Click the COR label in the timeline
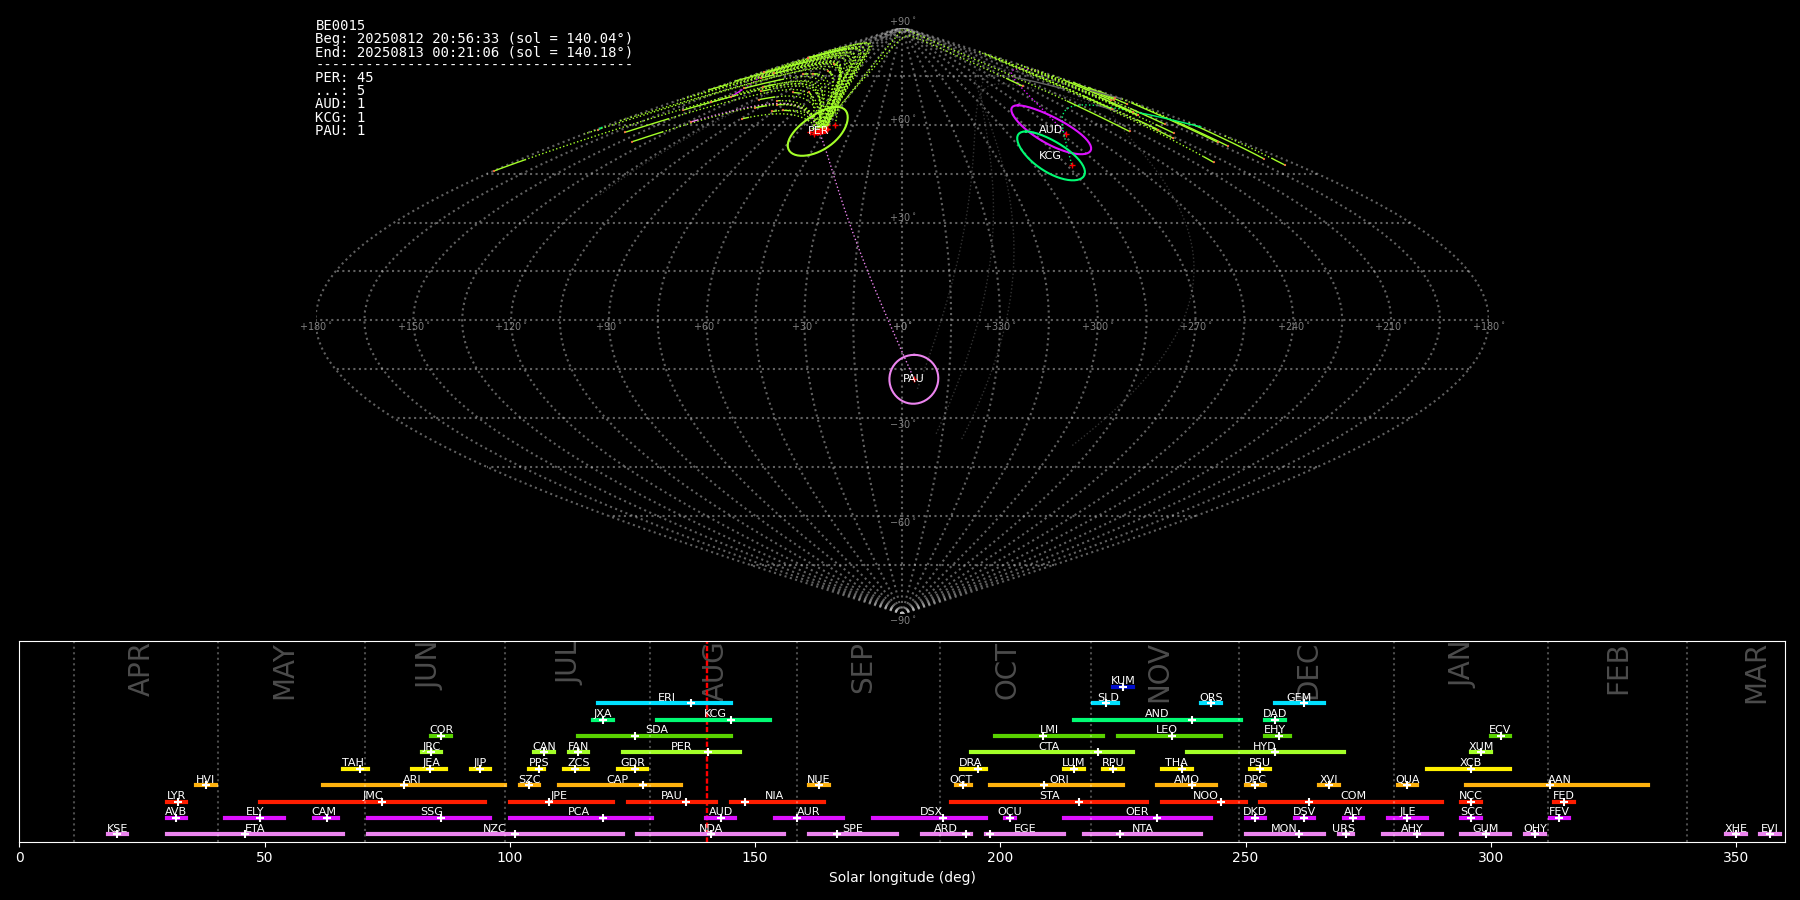Viewport: 1800px width, 900px height. coord(441,730)
